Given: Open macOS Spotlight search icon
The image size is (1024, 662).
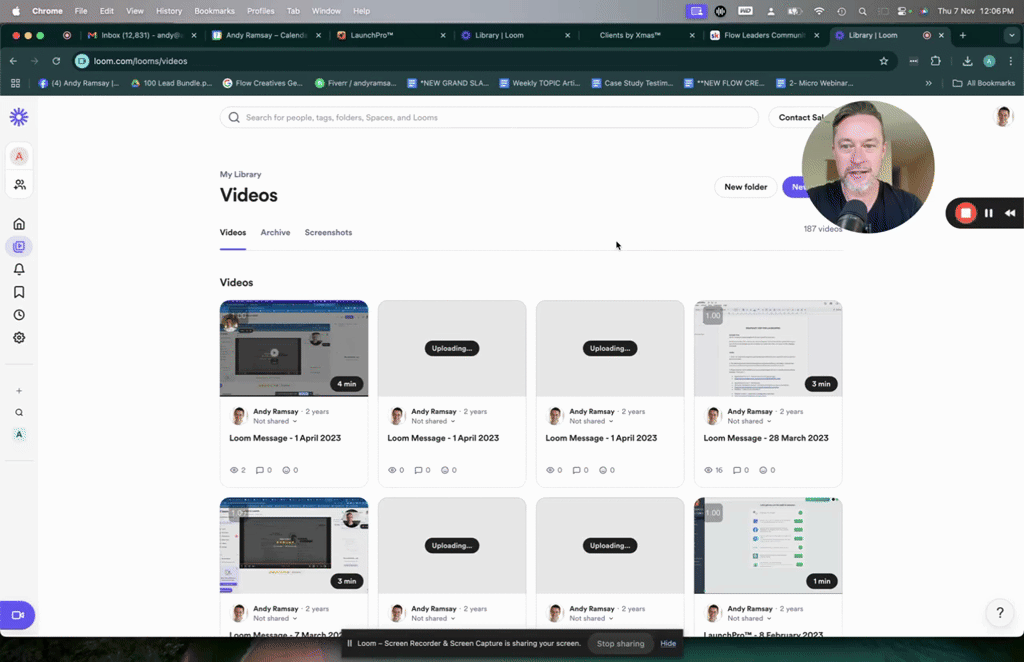Looking at the screenshot, I should pos(863,11).
